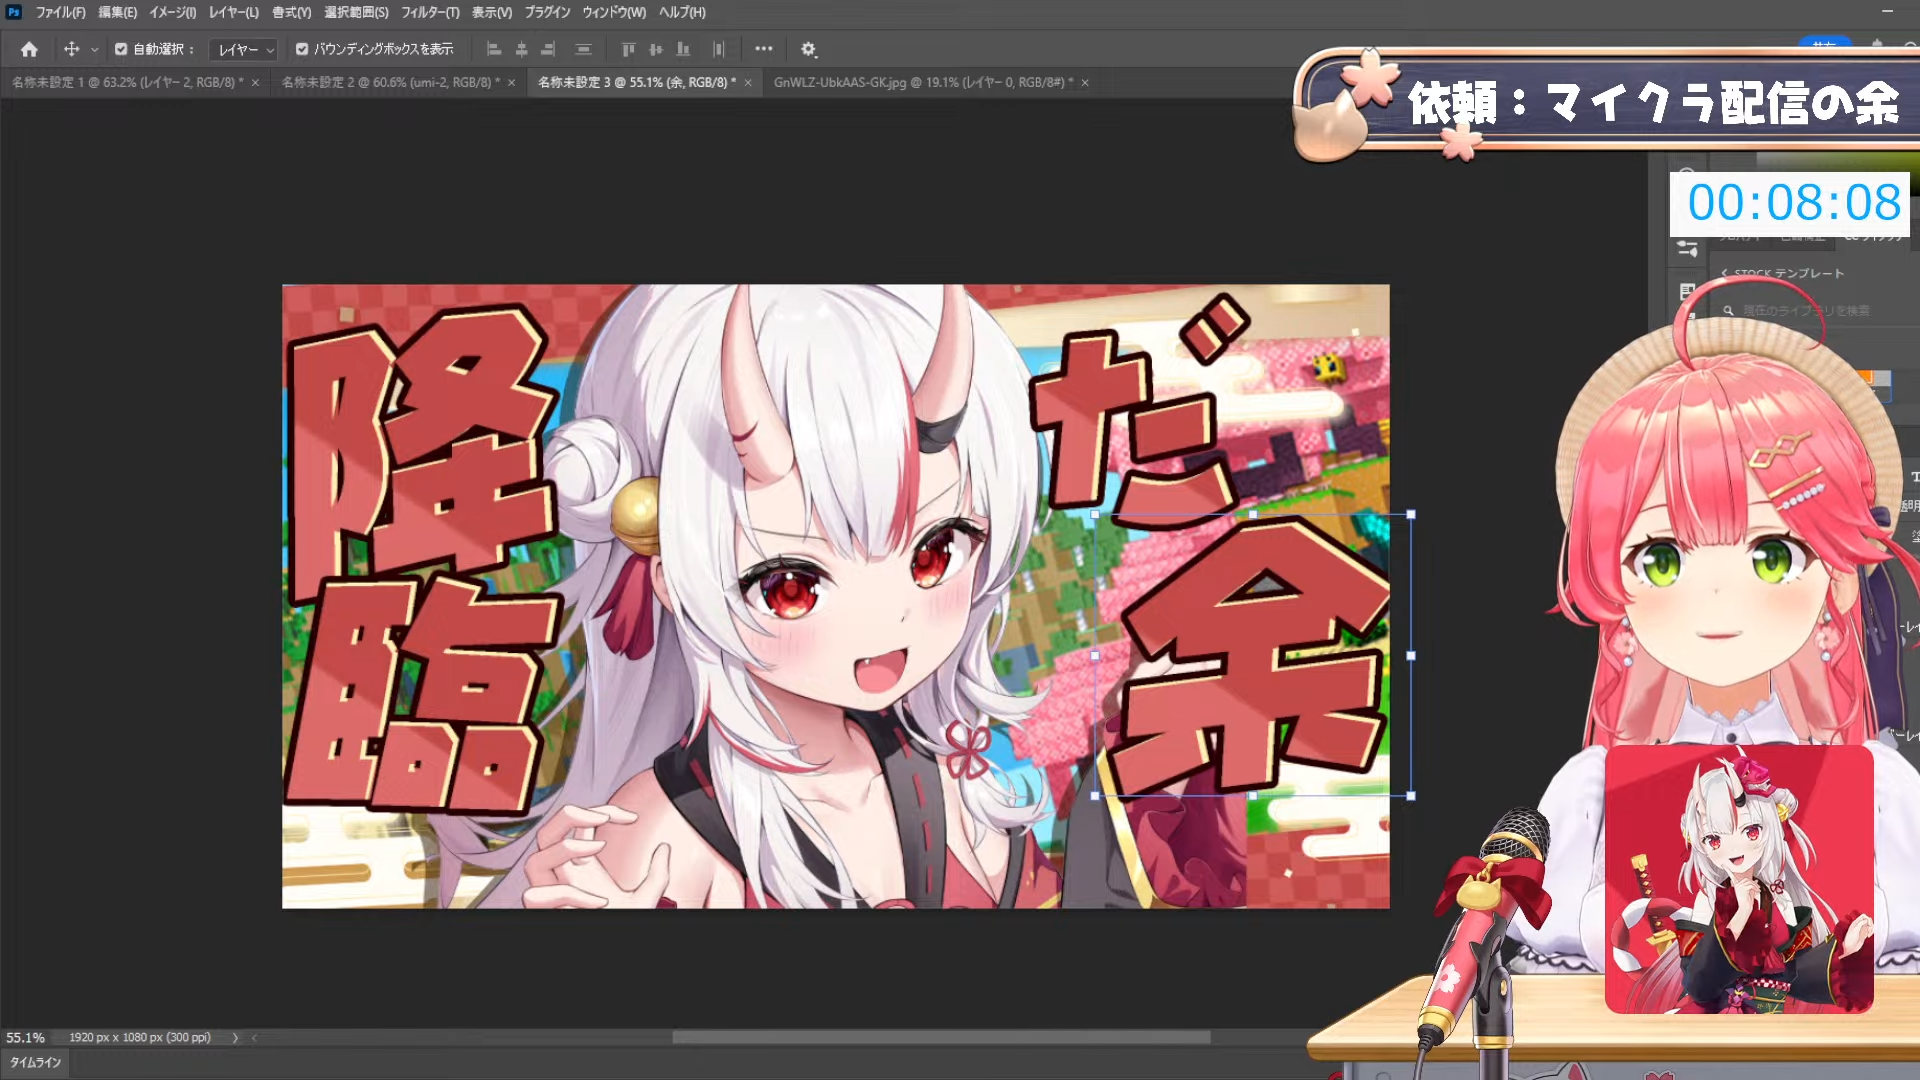The height and width of the screenshot is (1080, 1920).
Task: Click the horizontal scrollbar left arrow
Action: click(254, 1038)
